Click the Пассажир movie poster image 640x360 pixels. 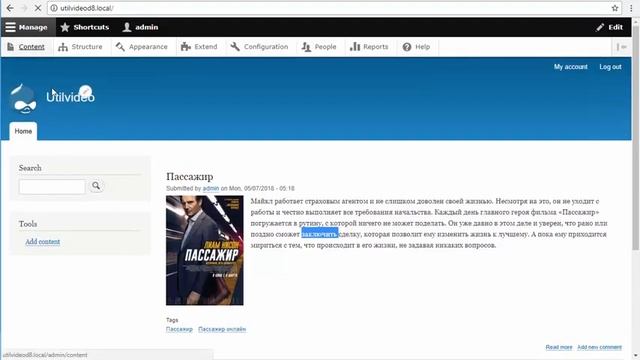[x=204, y=250]
